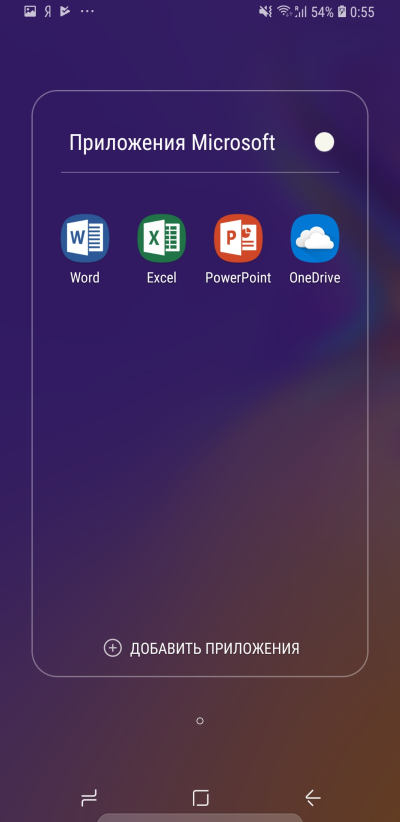Viewport: 400px width, 822px height.
Task: Tap the Yandex Я notification icon
Action: 48,12
